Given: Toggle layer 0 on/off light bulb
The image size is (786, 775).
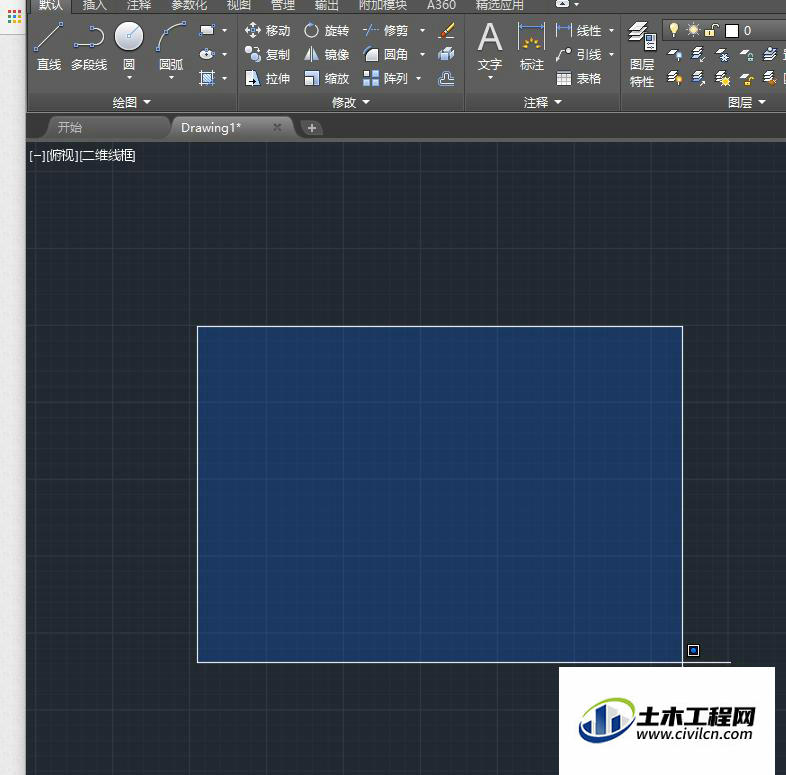Looking at the screenshot, I should pyautogui.click(x=674, y=30).
